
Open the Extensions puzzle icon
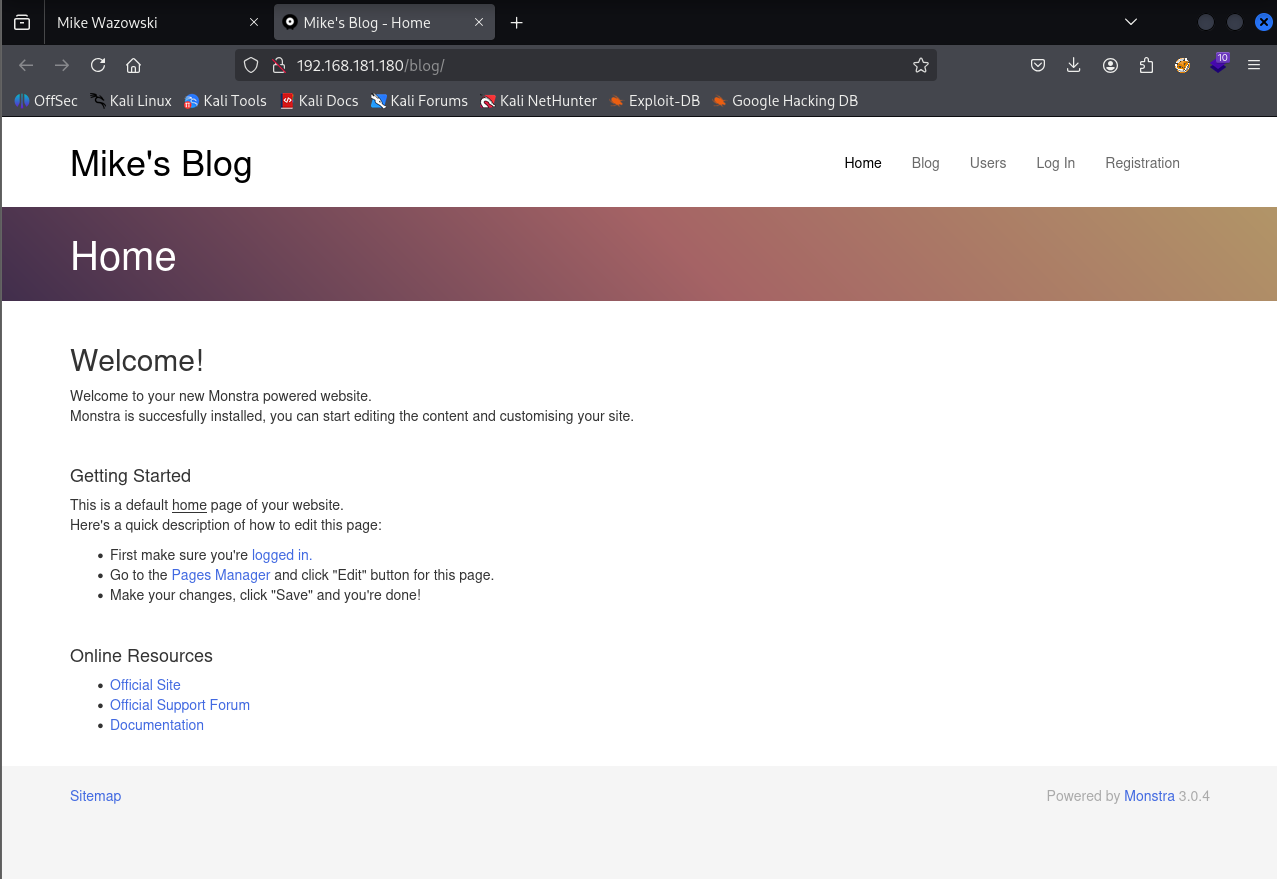click(1146, 65)
